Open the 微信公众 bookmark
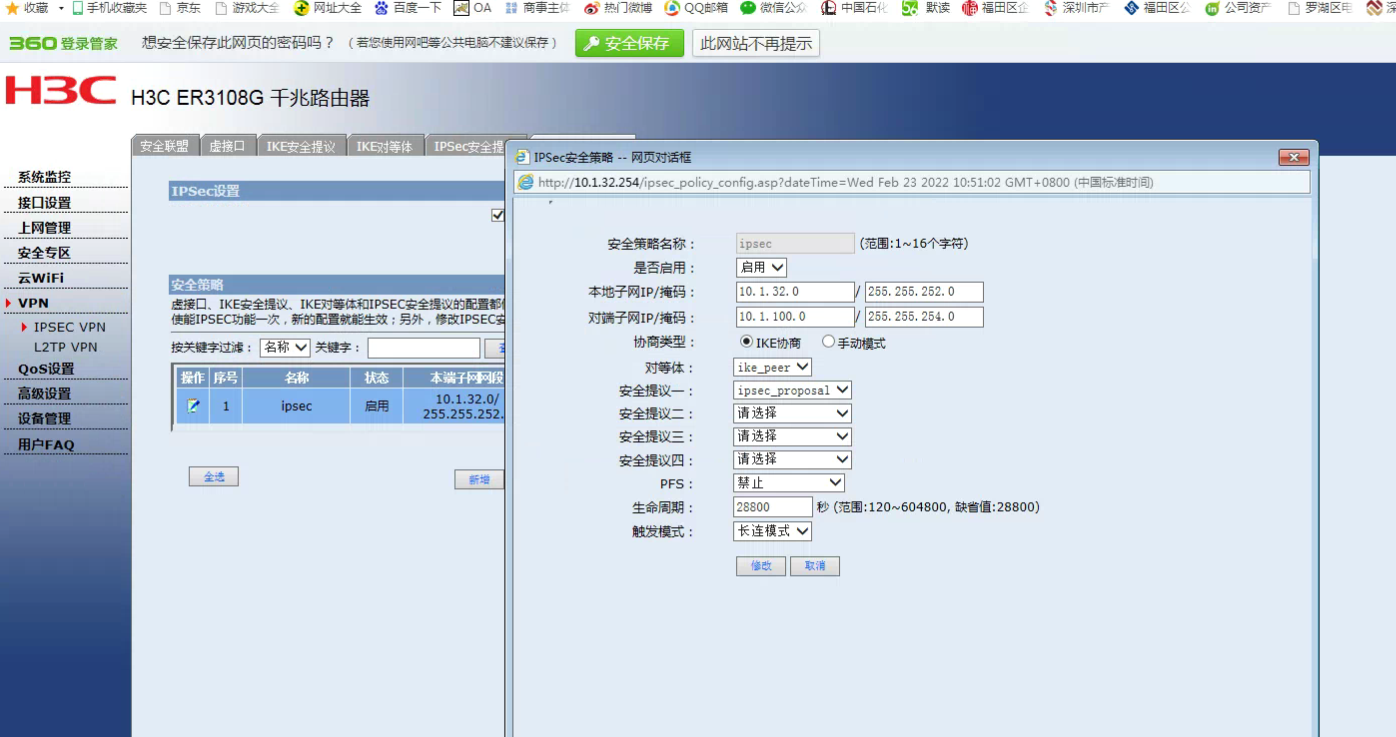The image size is (1396, 737). (774, 8)
